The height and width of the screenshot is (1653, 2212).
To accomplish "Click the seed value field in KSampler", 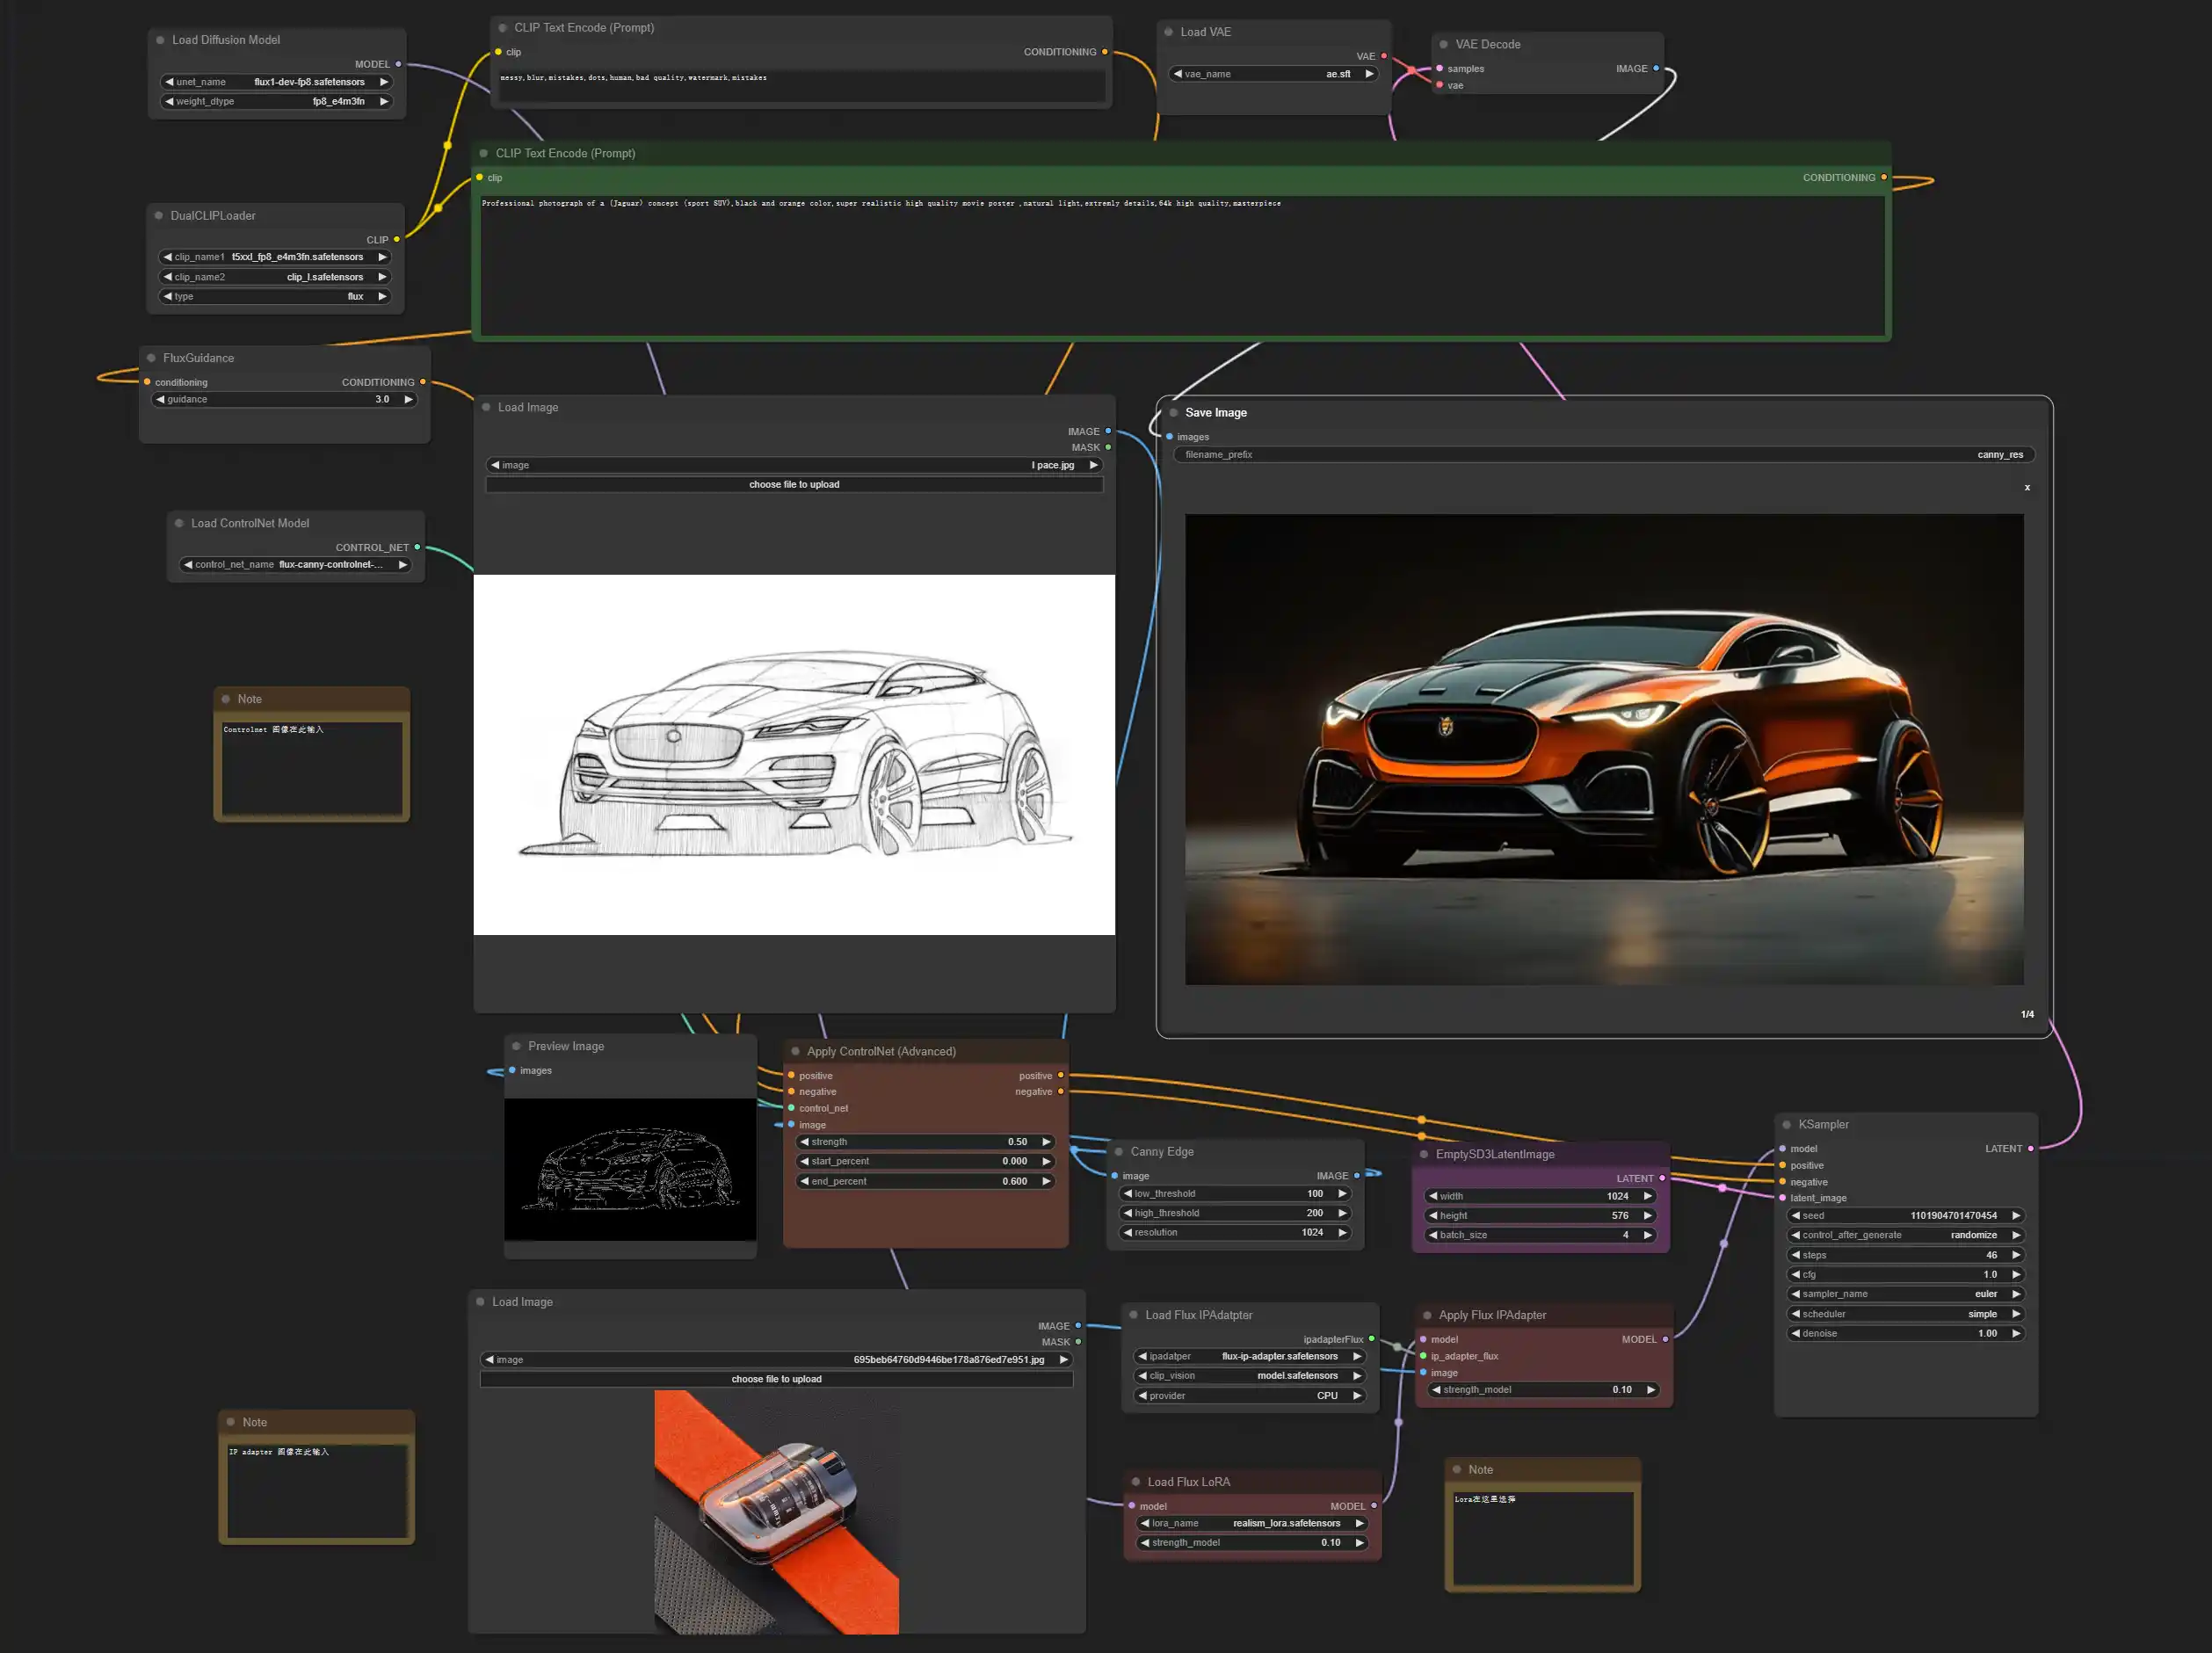I will 1906,1216.
